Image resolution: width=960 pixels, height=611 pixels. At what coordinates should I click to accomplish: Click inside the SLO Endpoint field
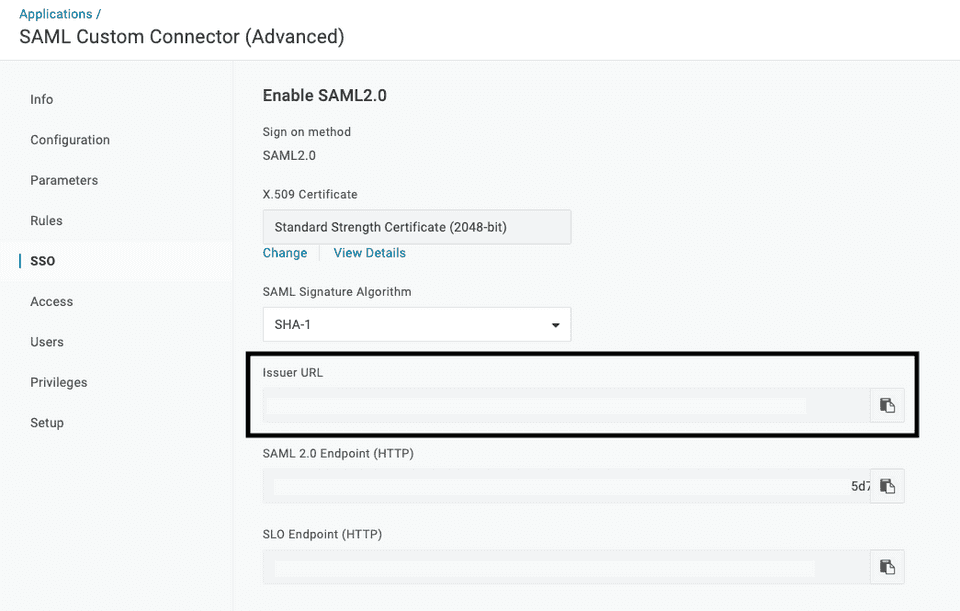560,567
